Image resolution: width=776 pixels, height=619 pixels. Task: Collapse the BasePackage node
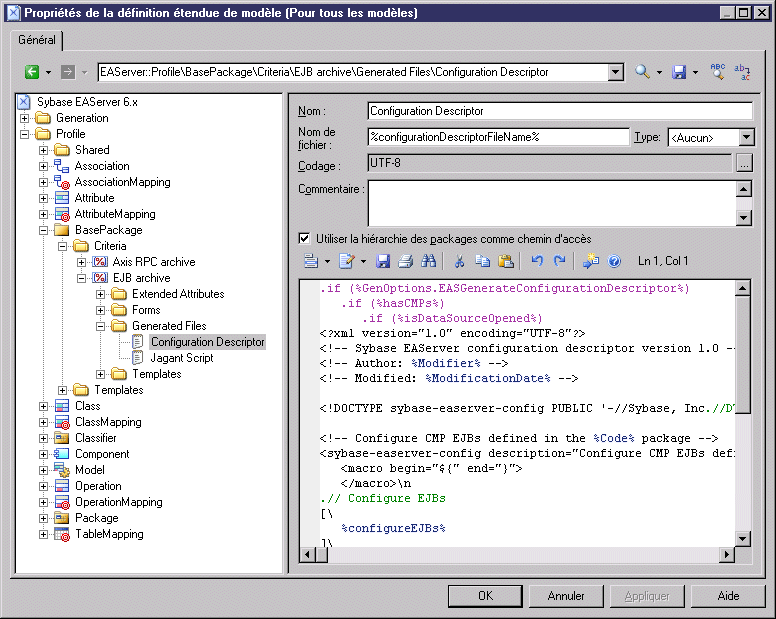(x=44, y=230)
